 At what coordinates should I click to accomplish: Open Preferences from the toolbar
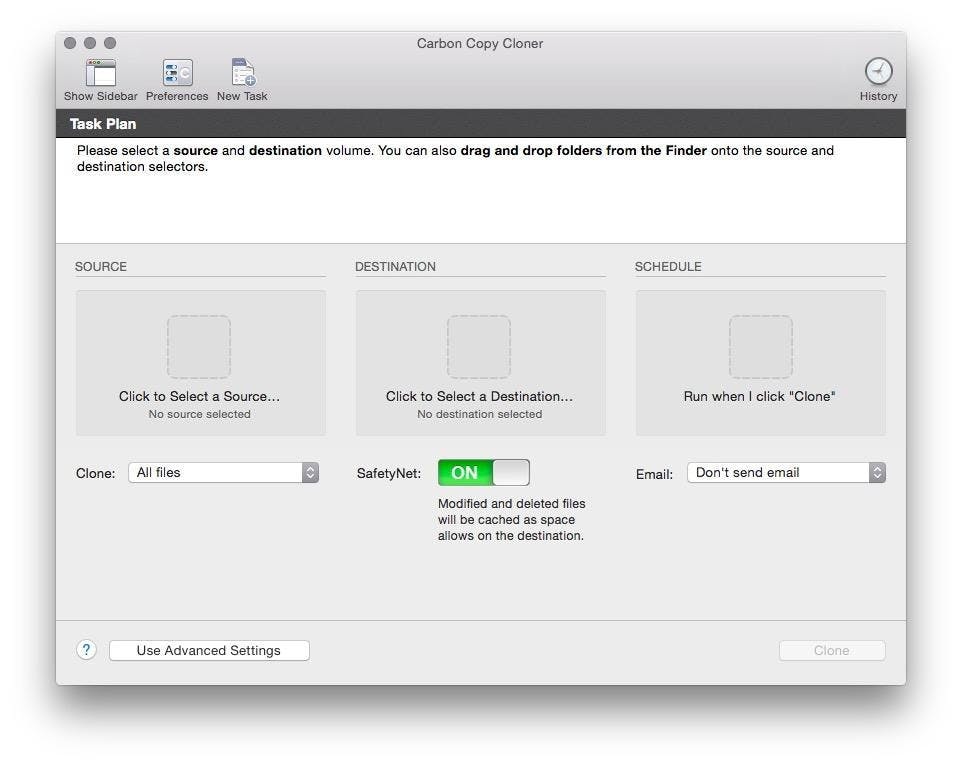(177, 73)
